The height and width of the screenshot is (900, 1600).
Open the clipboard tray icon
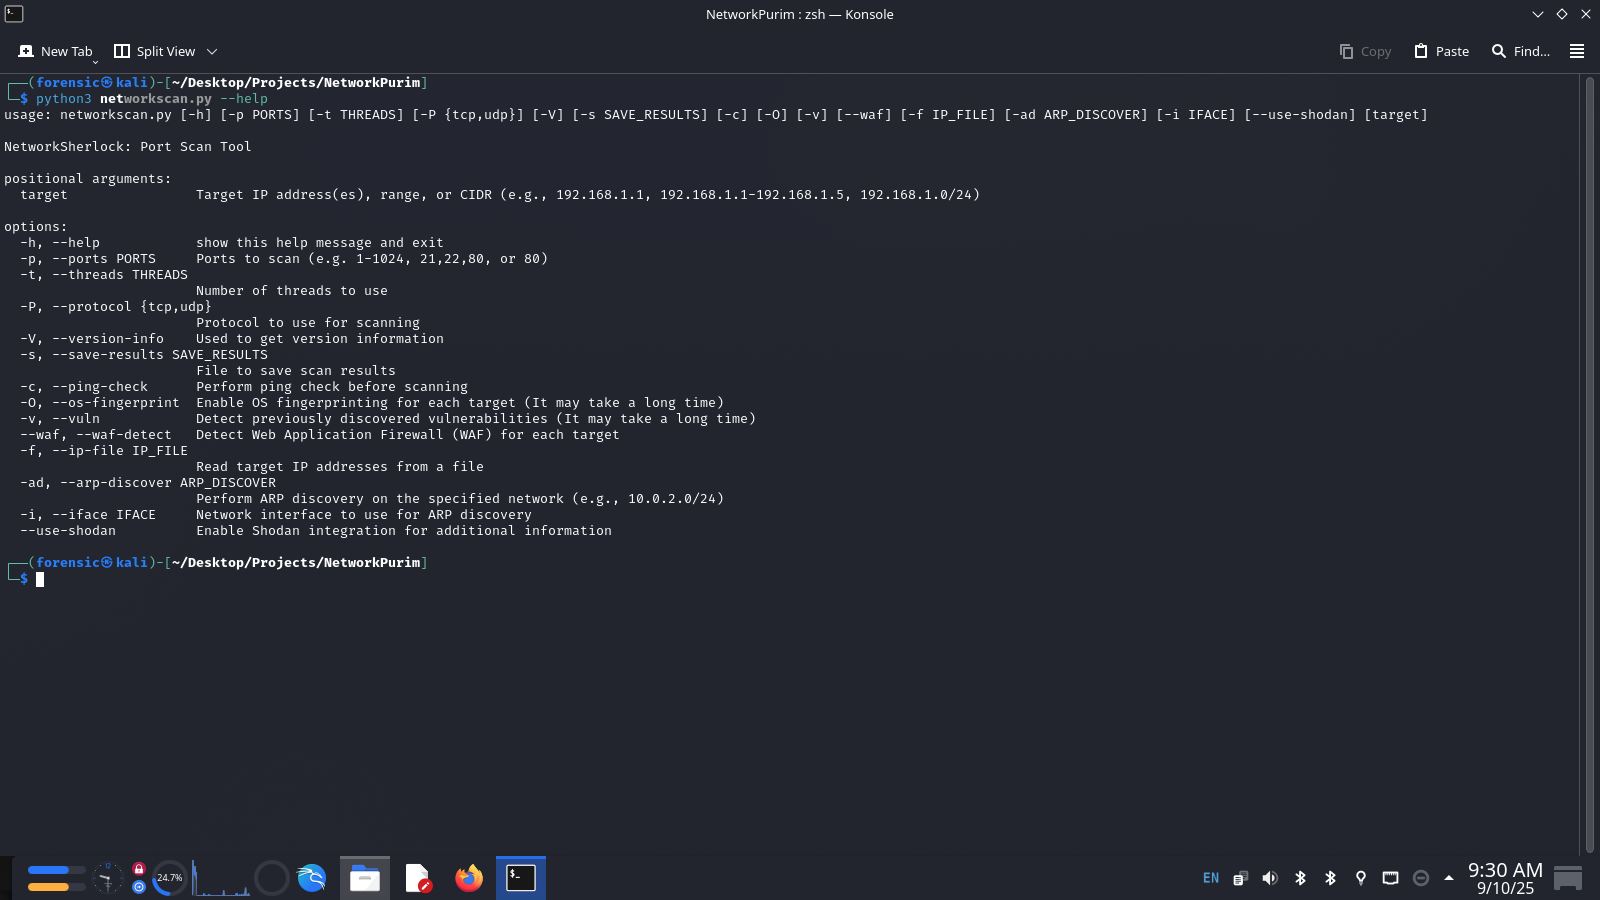(1240, 878)
